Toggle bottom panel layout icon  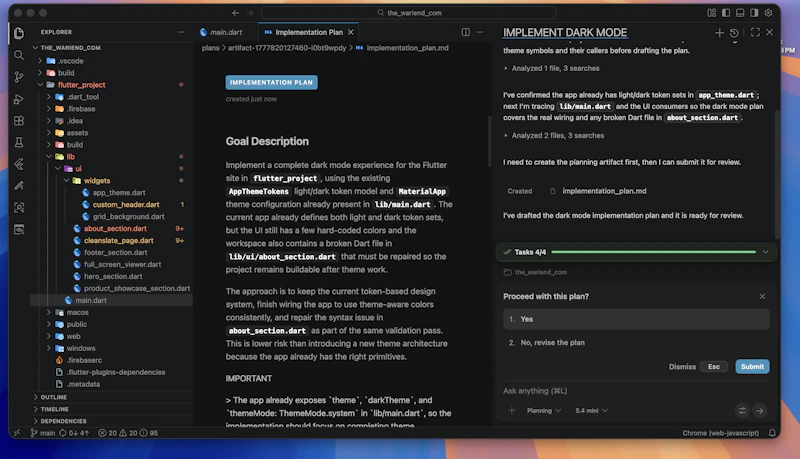pyautogui.click(x=740, y=13)
